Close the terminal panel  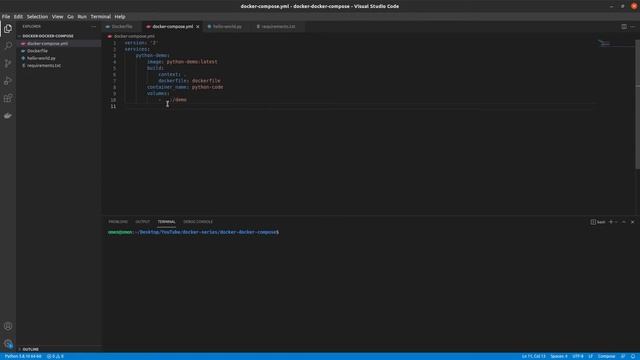click(x=633, y=222)
